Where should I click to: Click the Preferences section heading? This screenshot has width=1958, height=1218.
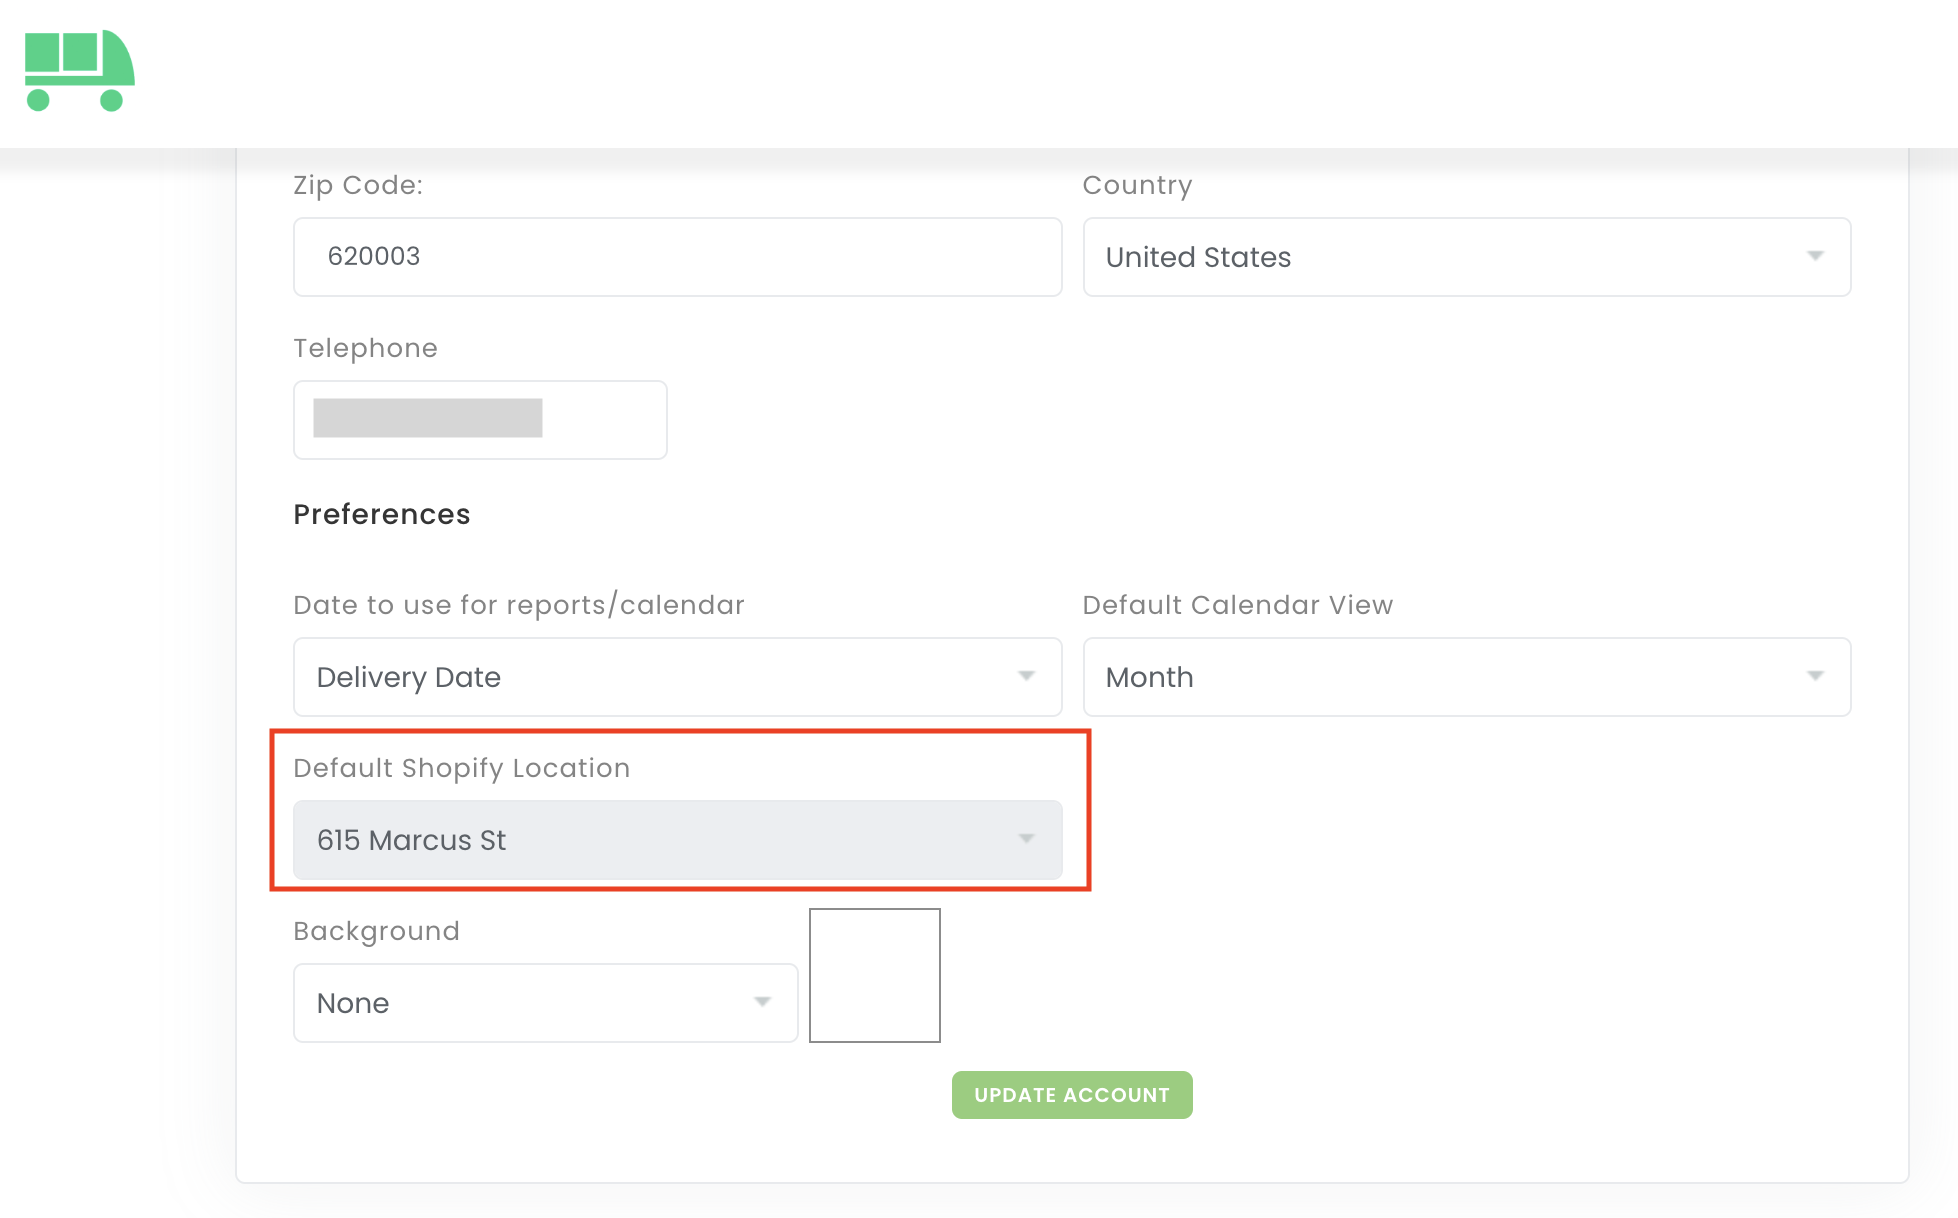pos(381,514)
